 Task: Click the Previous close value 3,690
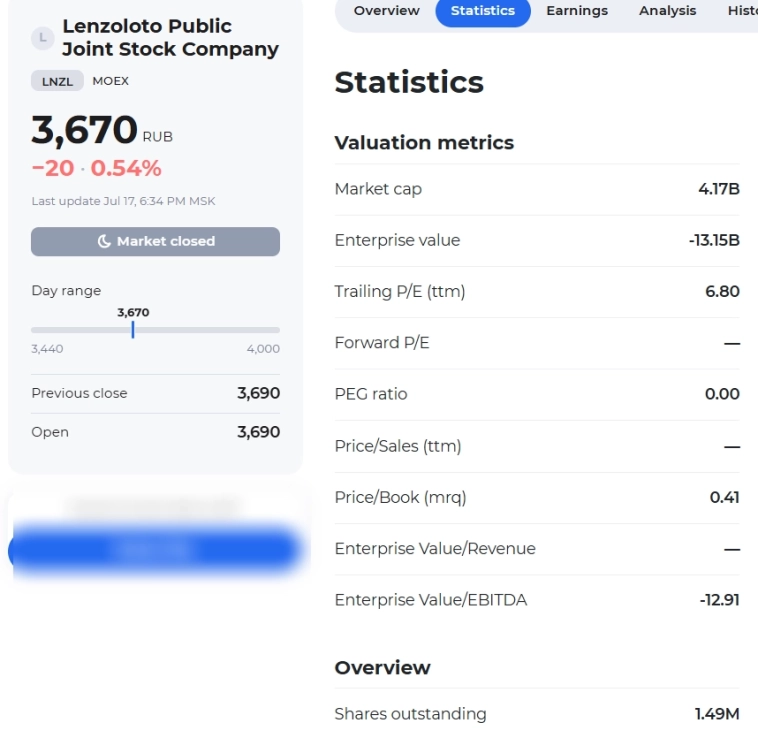click(x=258, y=393)
